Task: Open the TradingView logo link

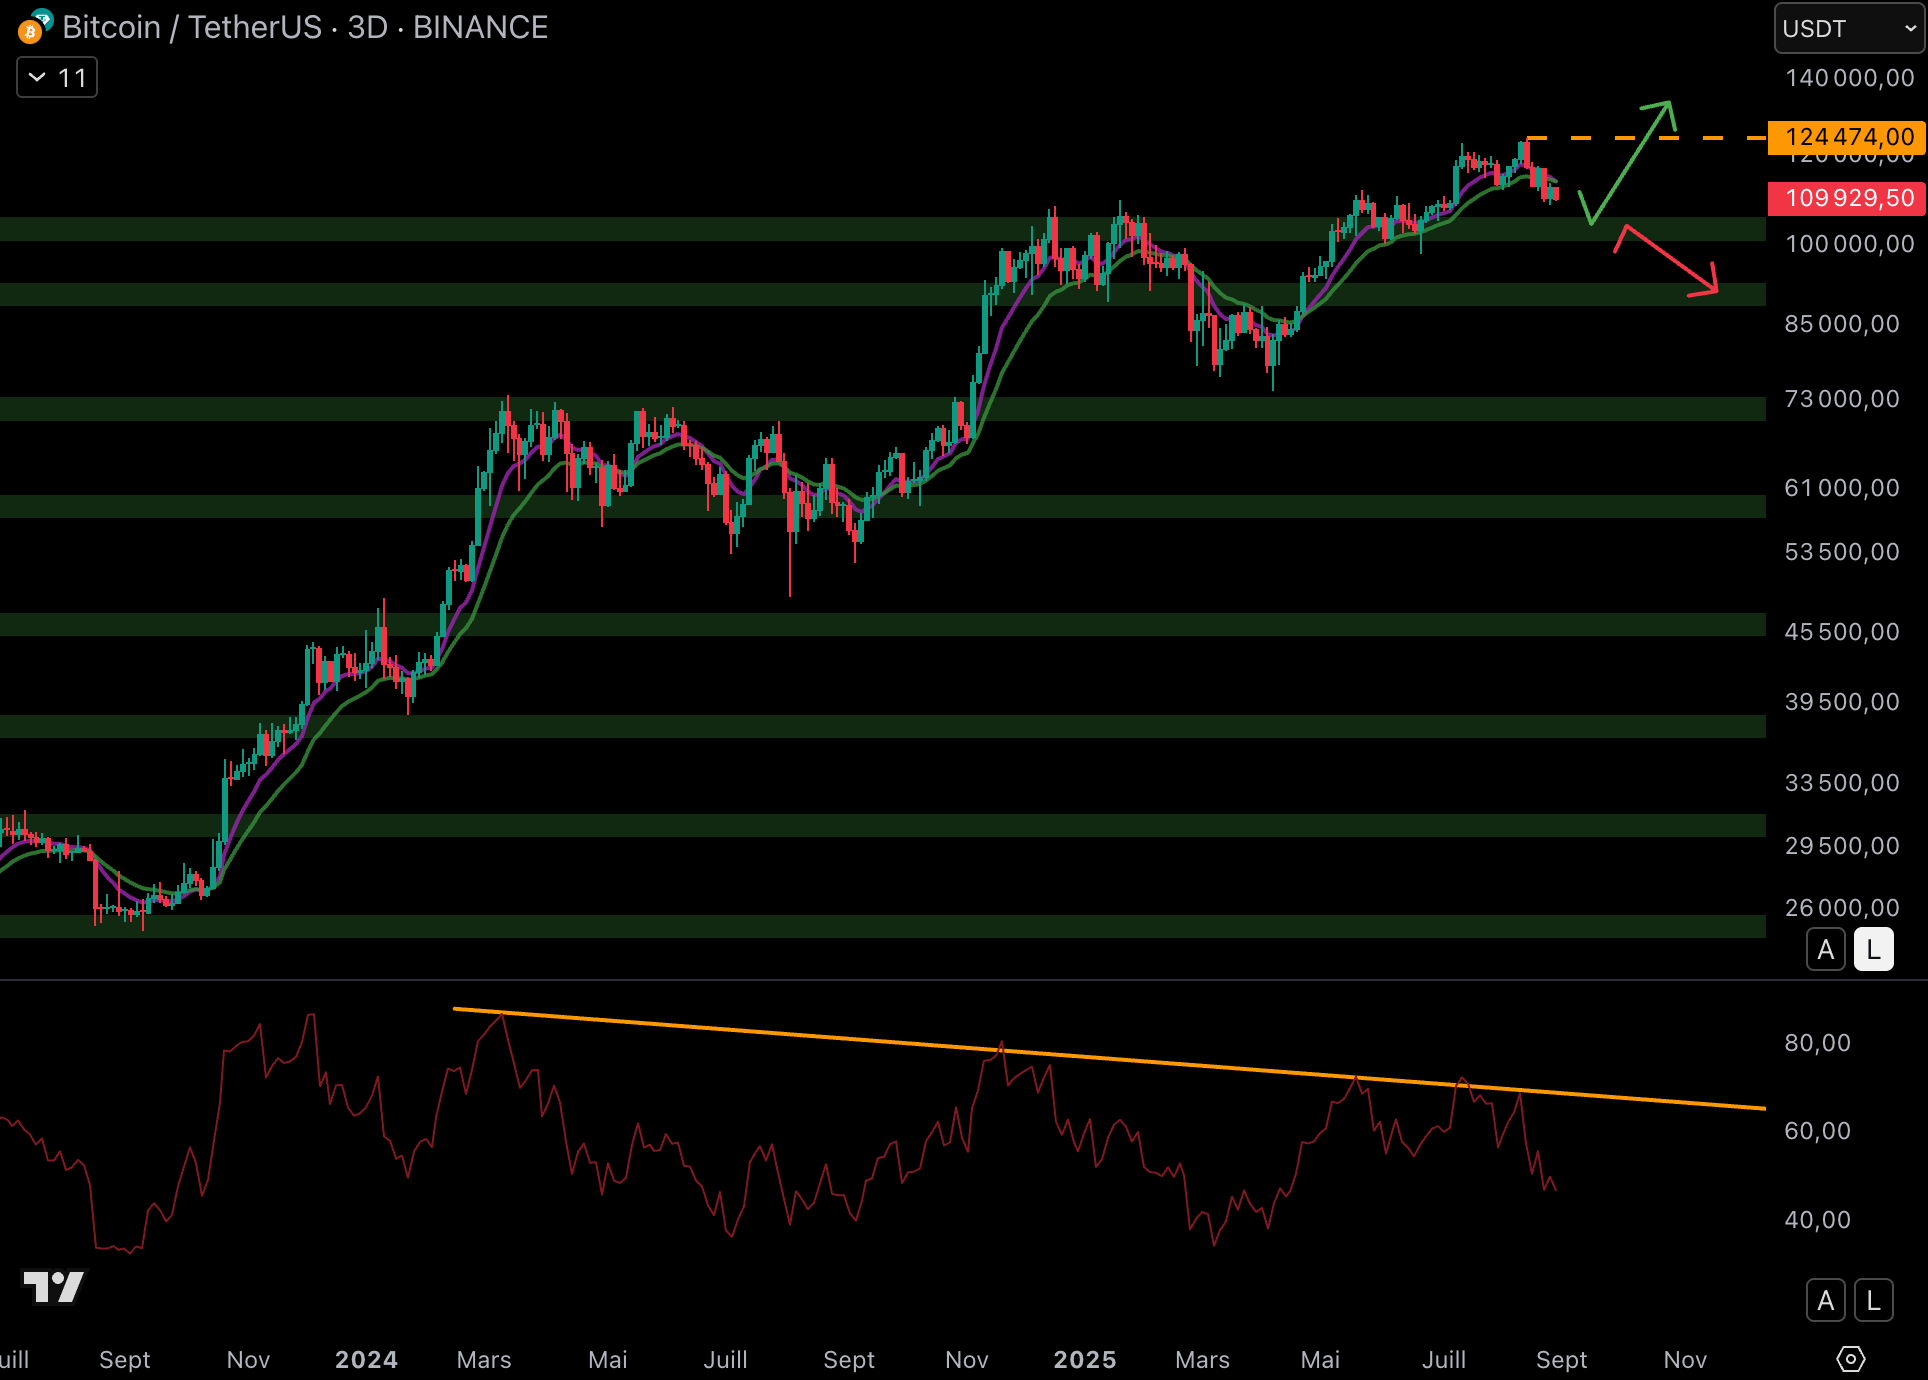Action: (x=54, y=1286)
